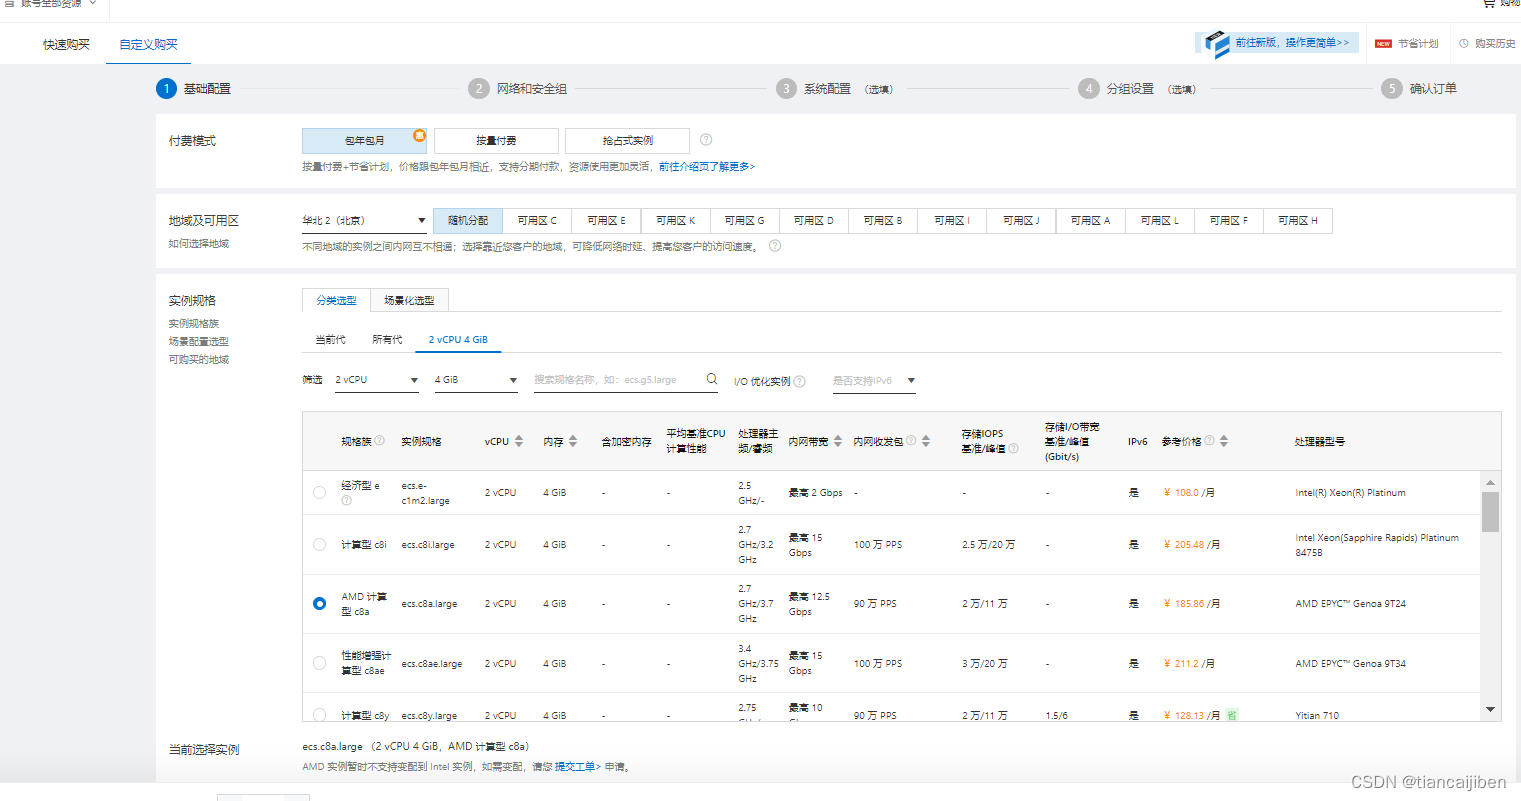
Task: Open the 2 vCPU filter dropdown
Action: pyautogui.click(x=376, y=381)
